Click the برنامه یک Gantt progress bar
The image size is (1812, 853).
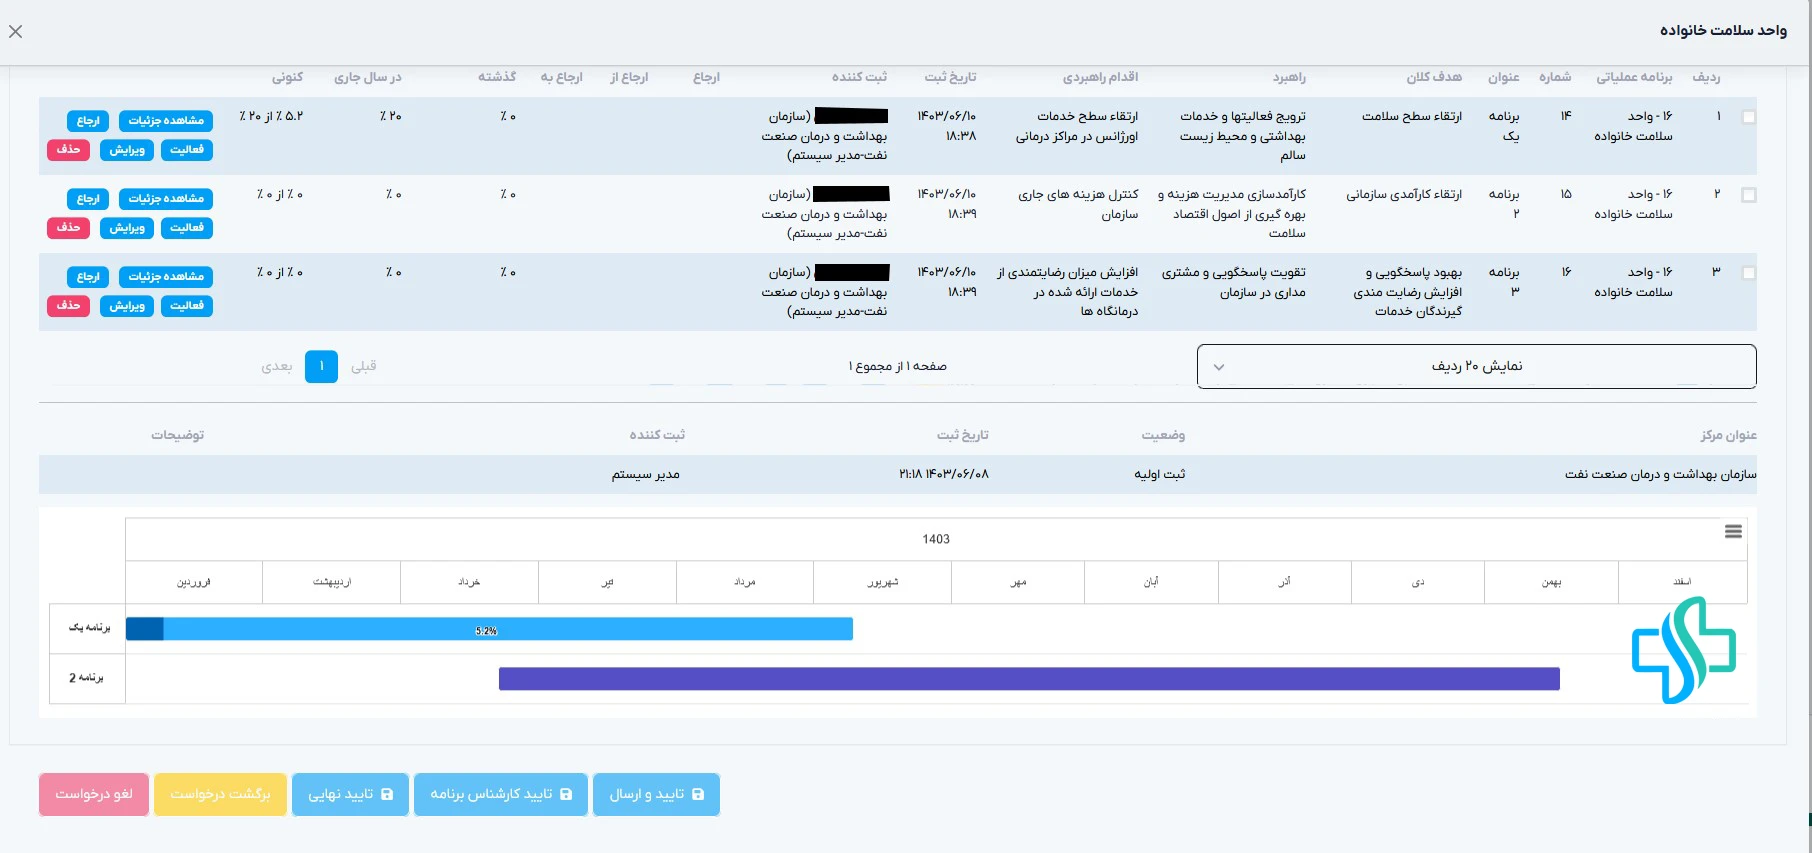pyautogui.click(x=489, y=629)
